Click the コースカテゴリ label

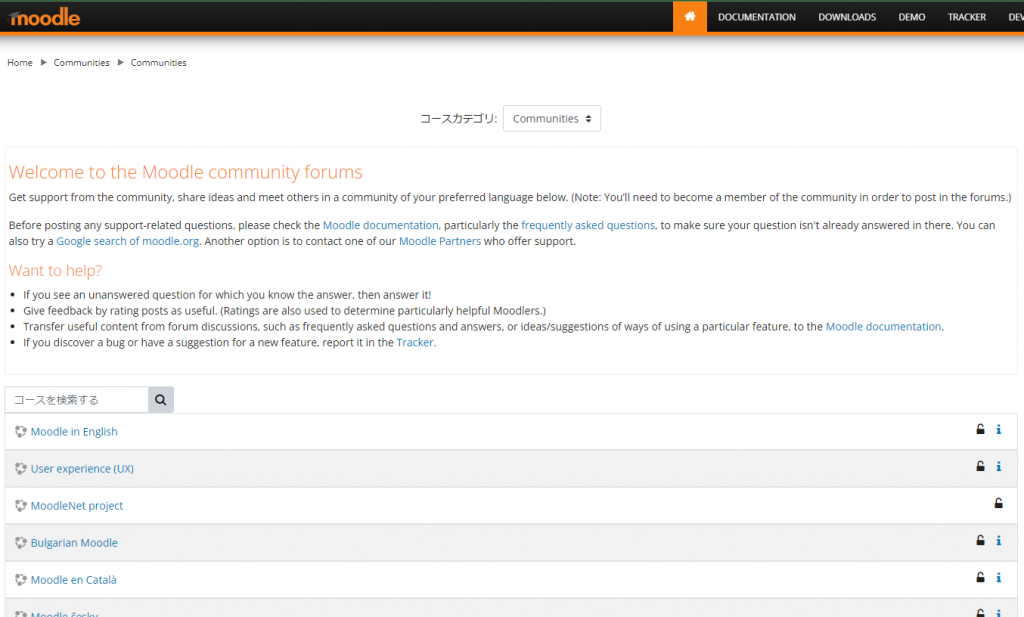458,119
